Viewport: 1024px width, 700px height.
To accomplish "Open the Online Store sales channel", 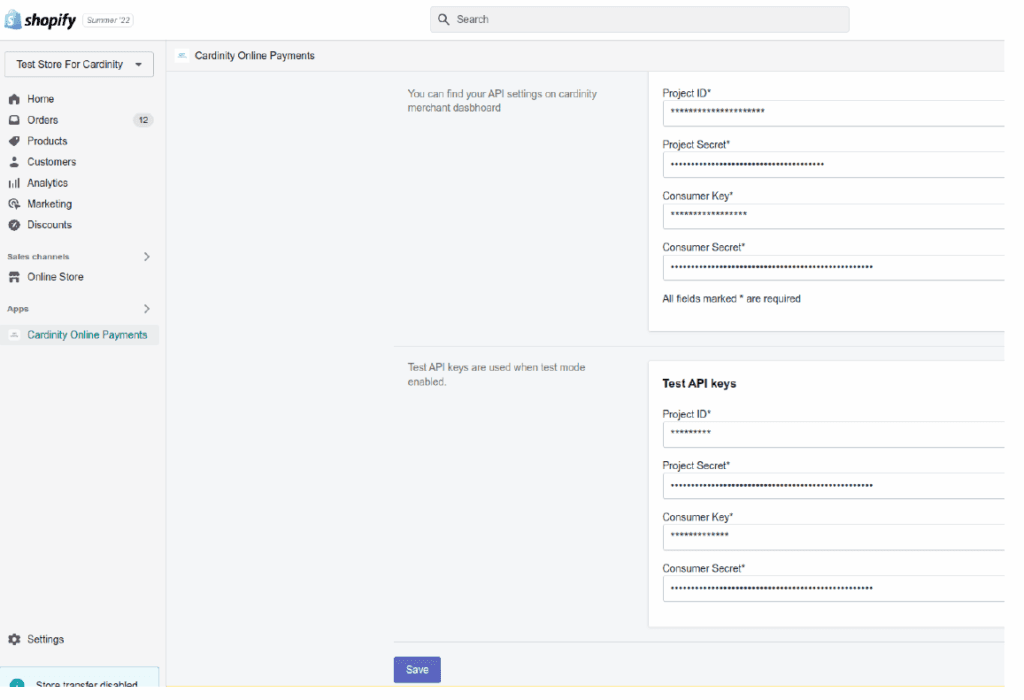I will (x=55, y=277).
